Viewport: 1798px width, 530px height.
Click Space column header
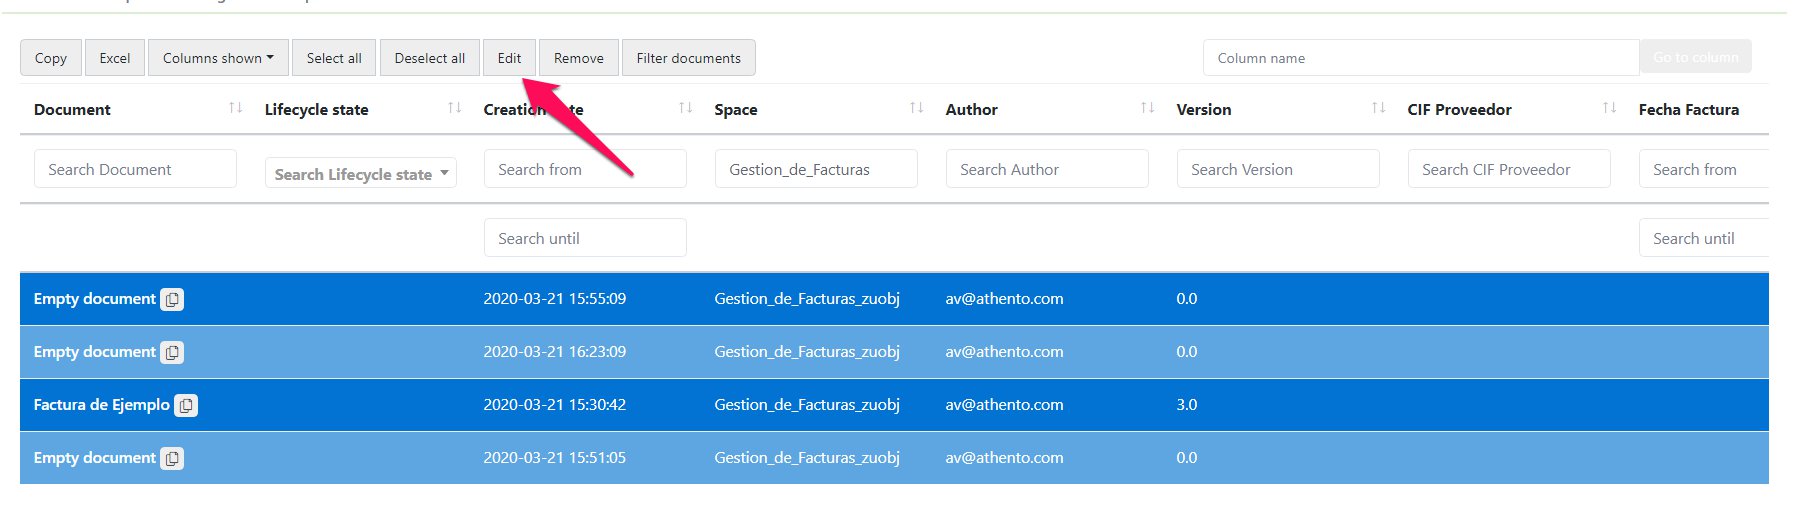coord(736,109)
